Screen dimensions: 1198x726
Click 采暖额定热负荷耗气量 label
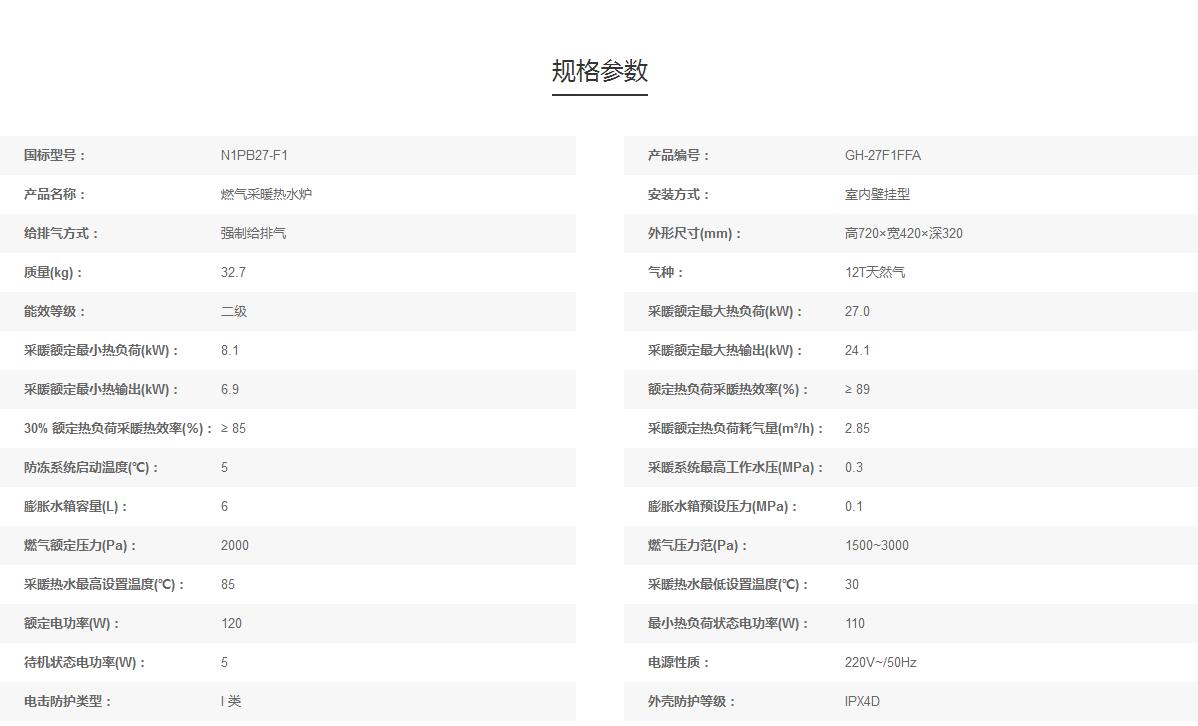[736, 428]
